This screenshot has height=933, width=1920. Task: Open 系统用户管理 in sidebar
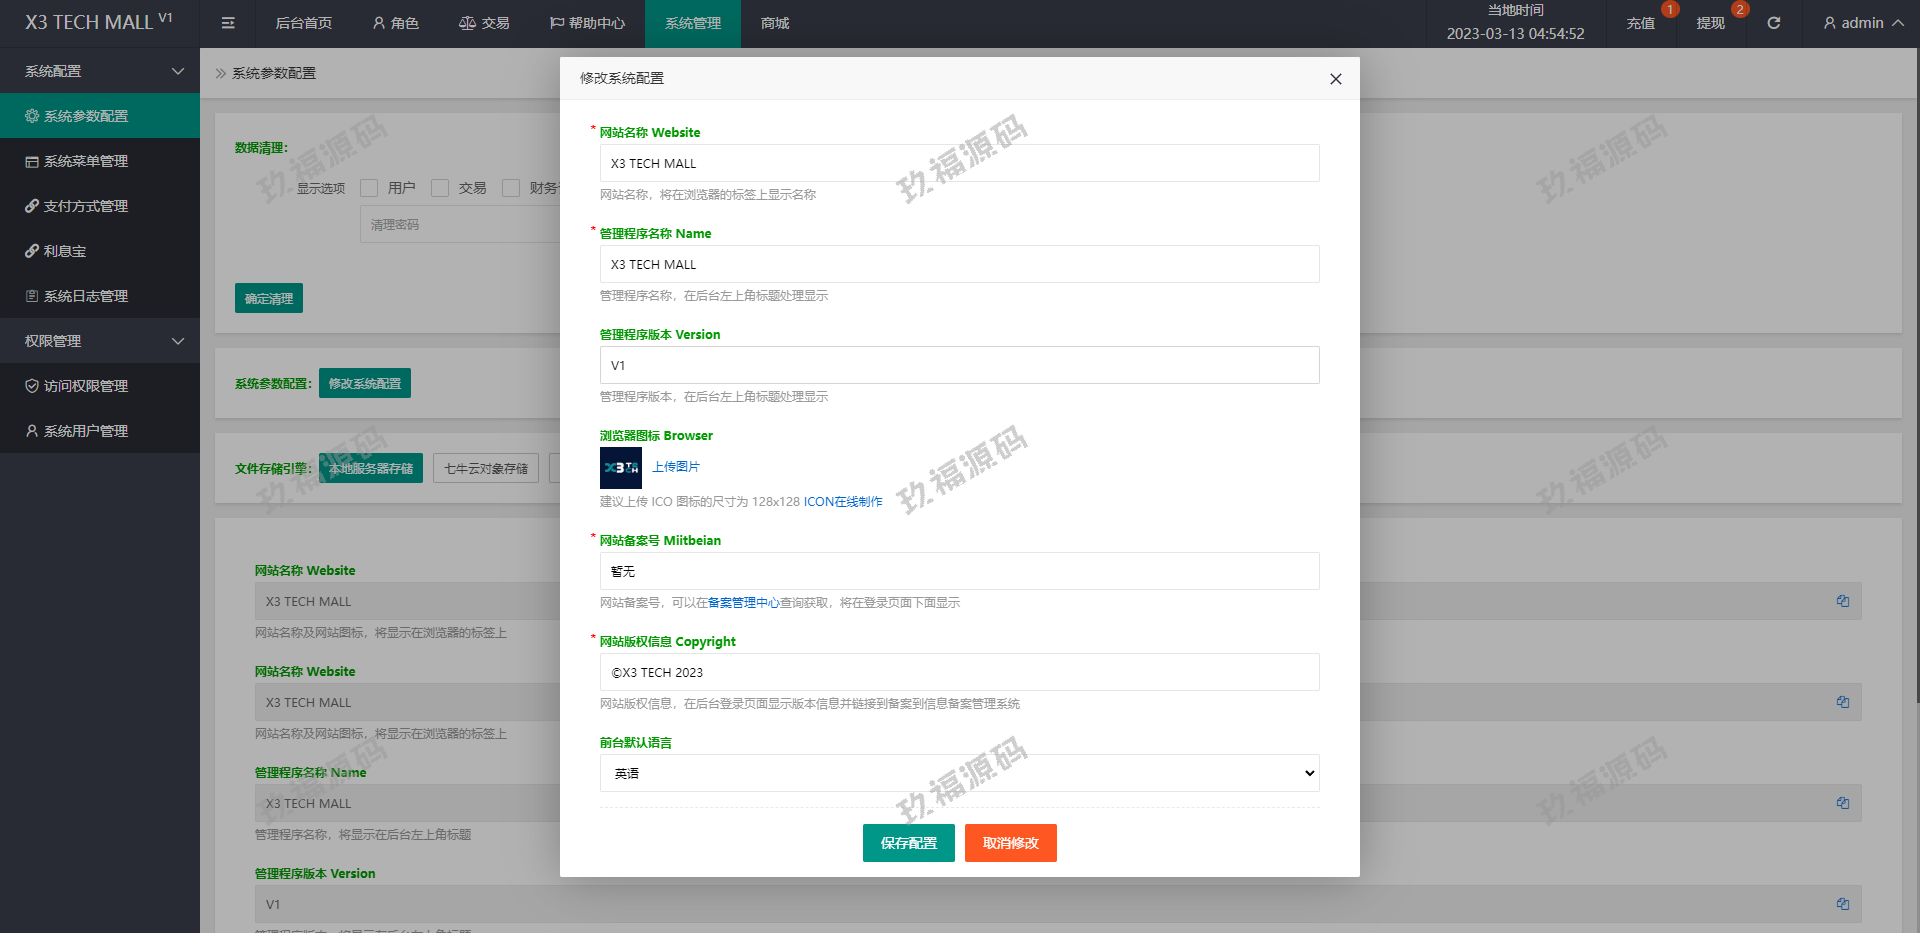click(x=86, y=431)
